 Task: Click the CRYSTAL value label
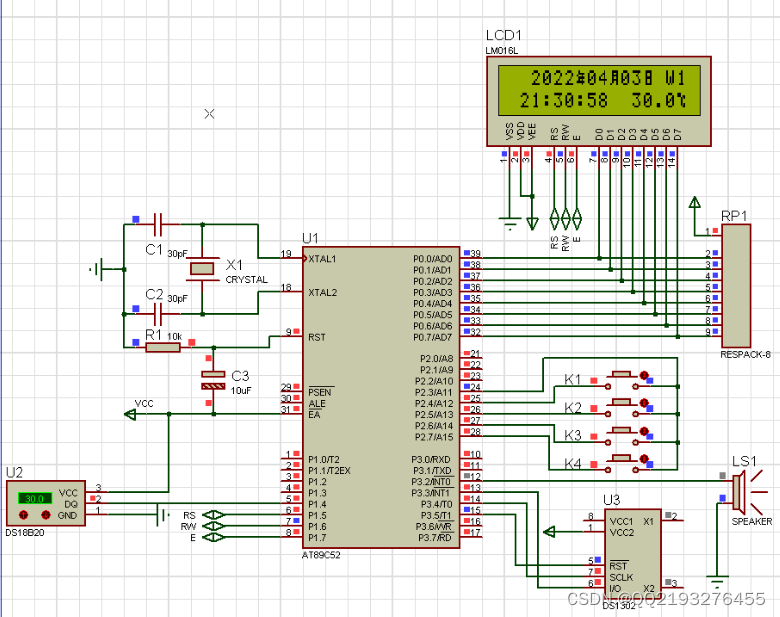(x=246, y=280)
